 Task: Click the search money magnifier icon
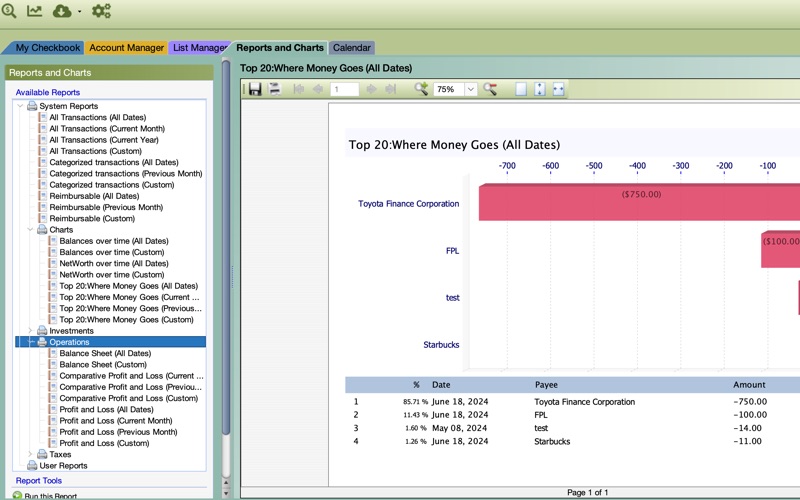[9, 10]
